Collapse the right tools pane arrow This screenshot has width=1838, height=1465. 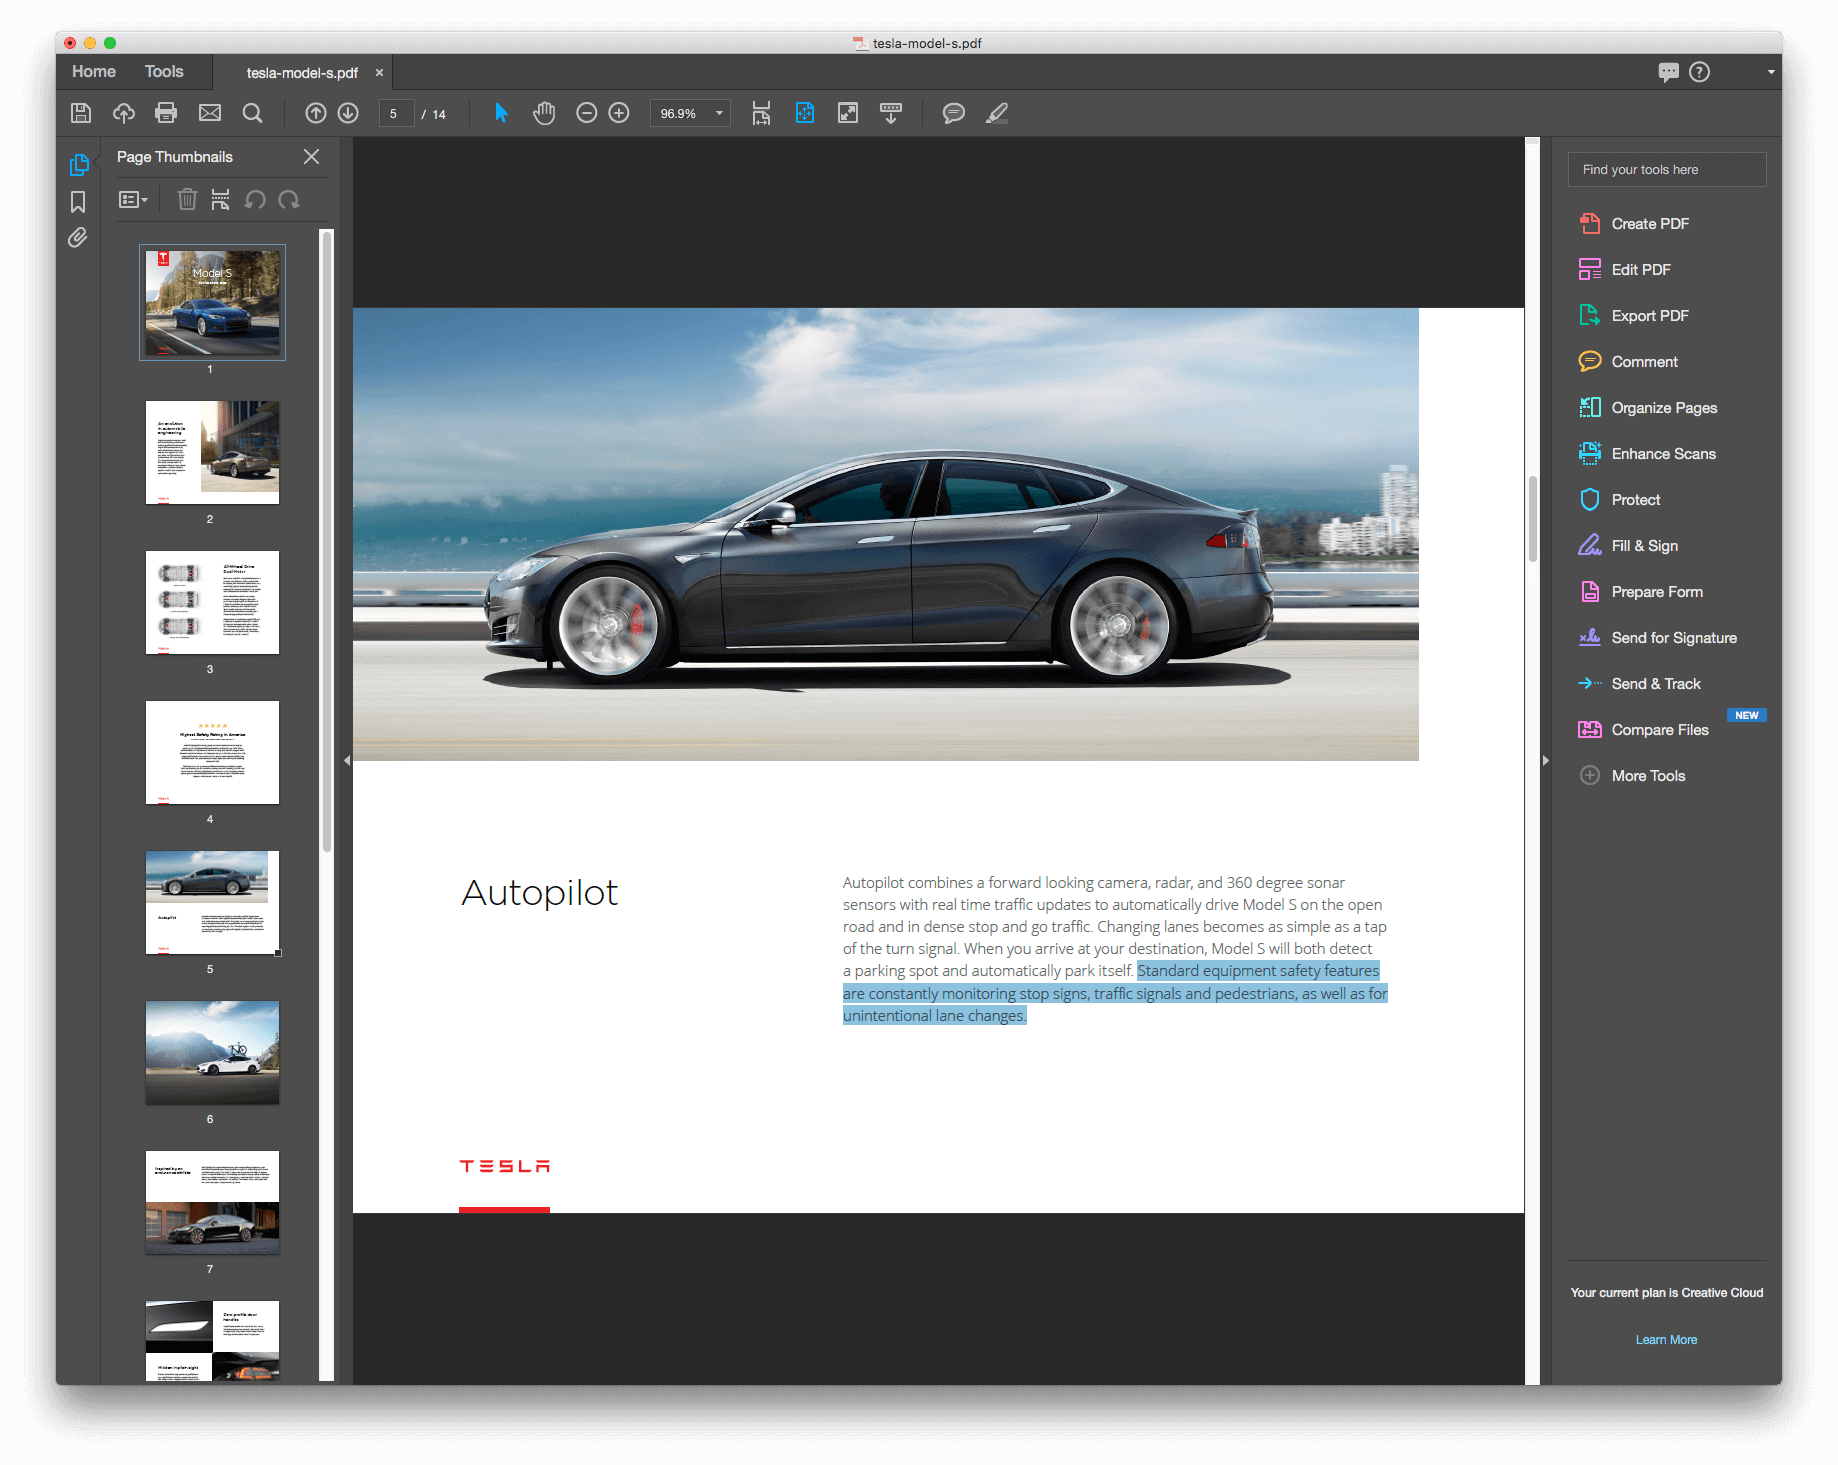[1545, 761]
